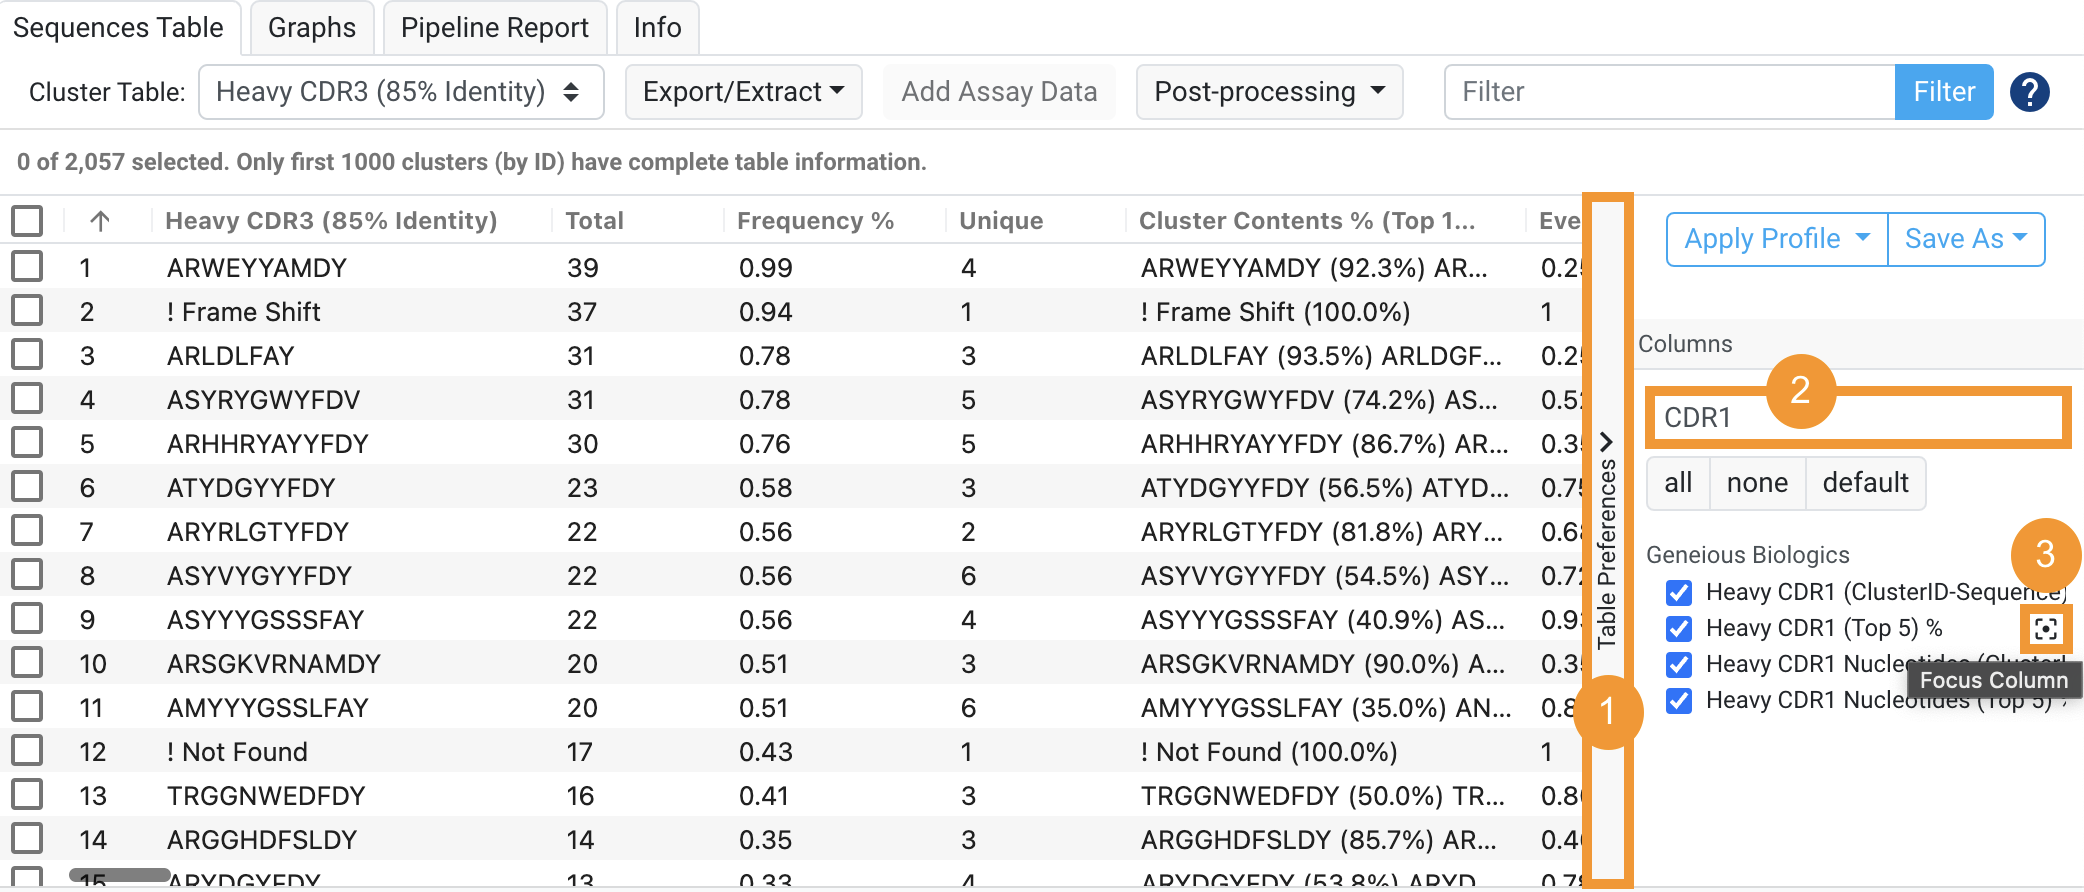
Task: Click the blue Filter button
Action: pyautogui.click(x=1943, y=92)
